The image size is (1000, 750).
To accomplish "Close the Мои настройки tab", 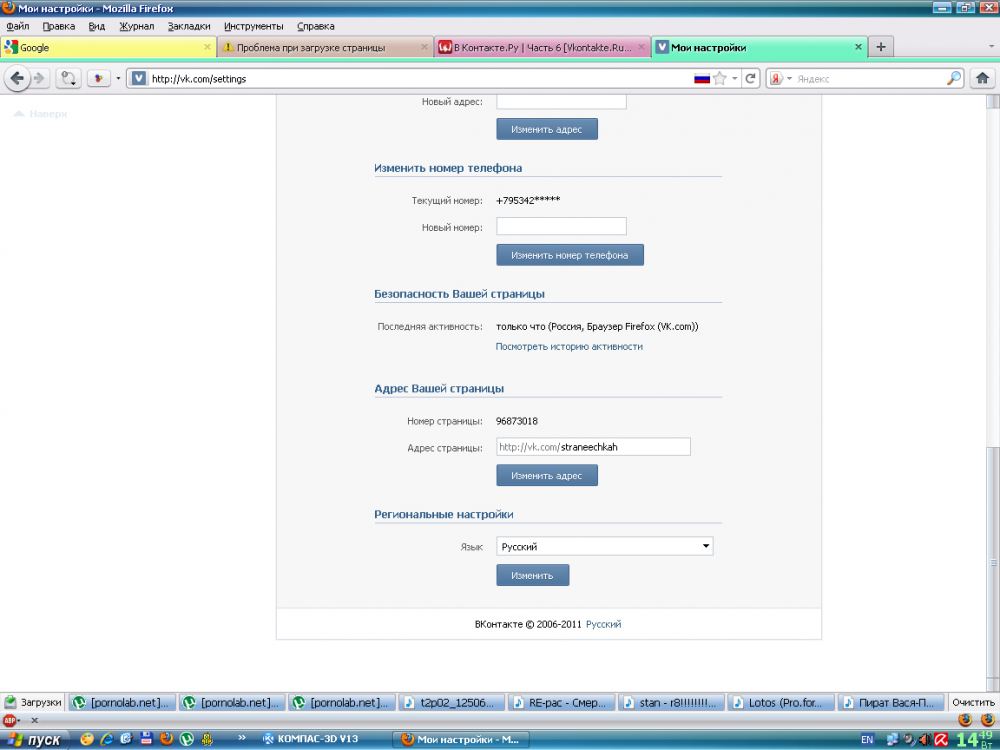I will tap(858, 47).
